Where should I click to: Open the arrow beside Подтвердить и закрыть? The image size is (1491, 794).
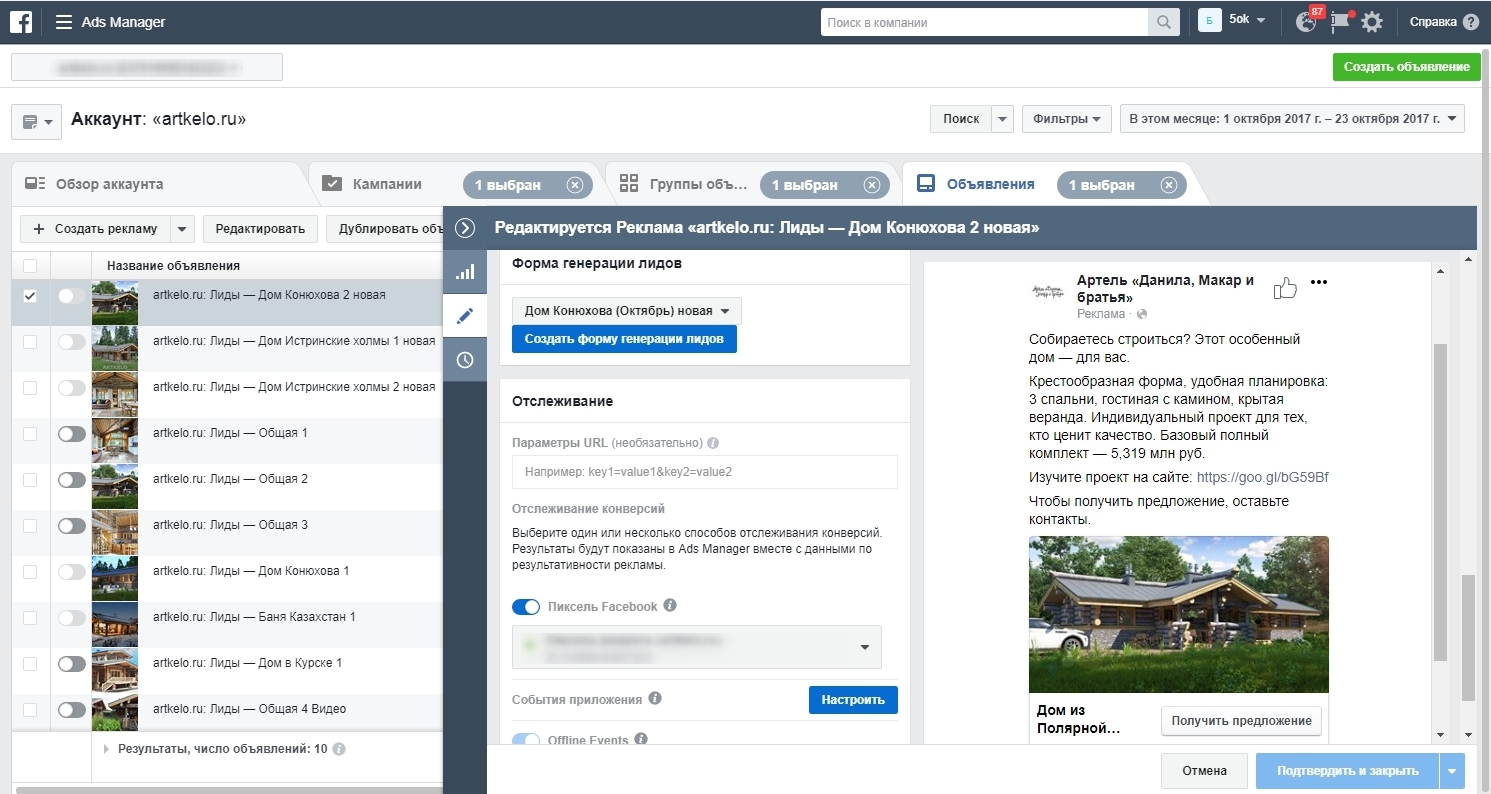1452,771
